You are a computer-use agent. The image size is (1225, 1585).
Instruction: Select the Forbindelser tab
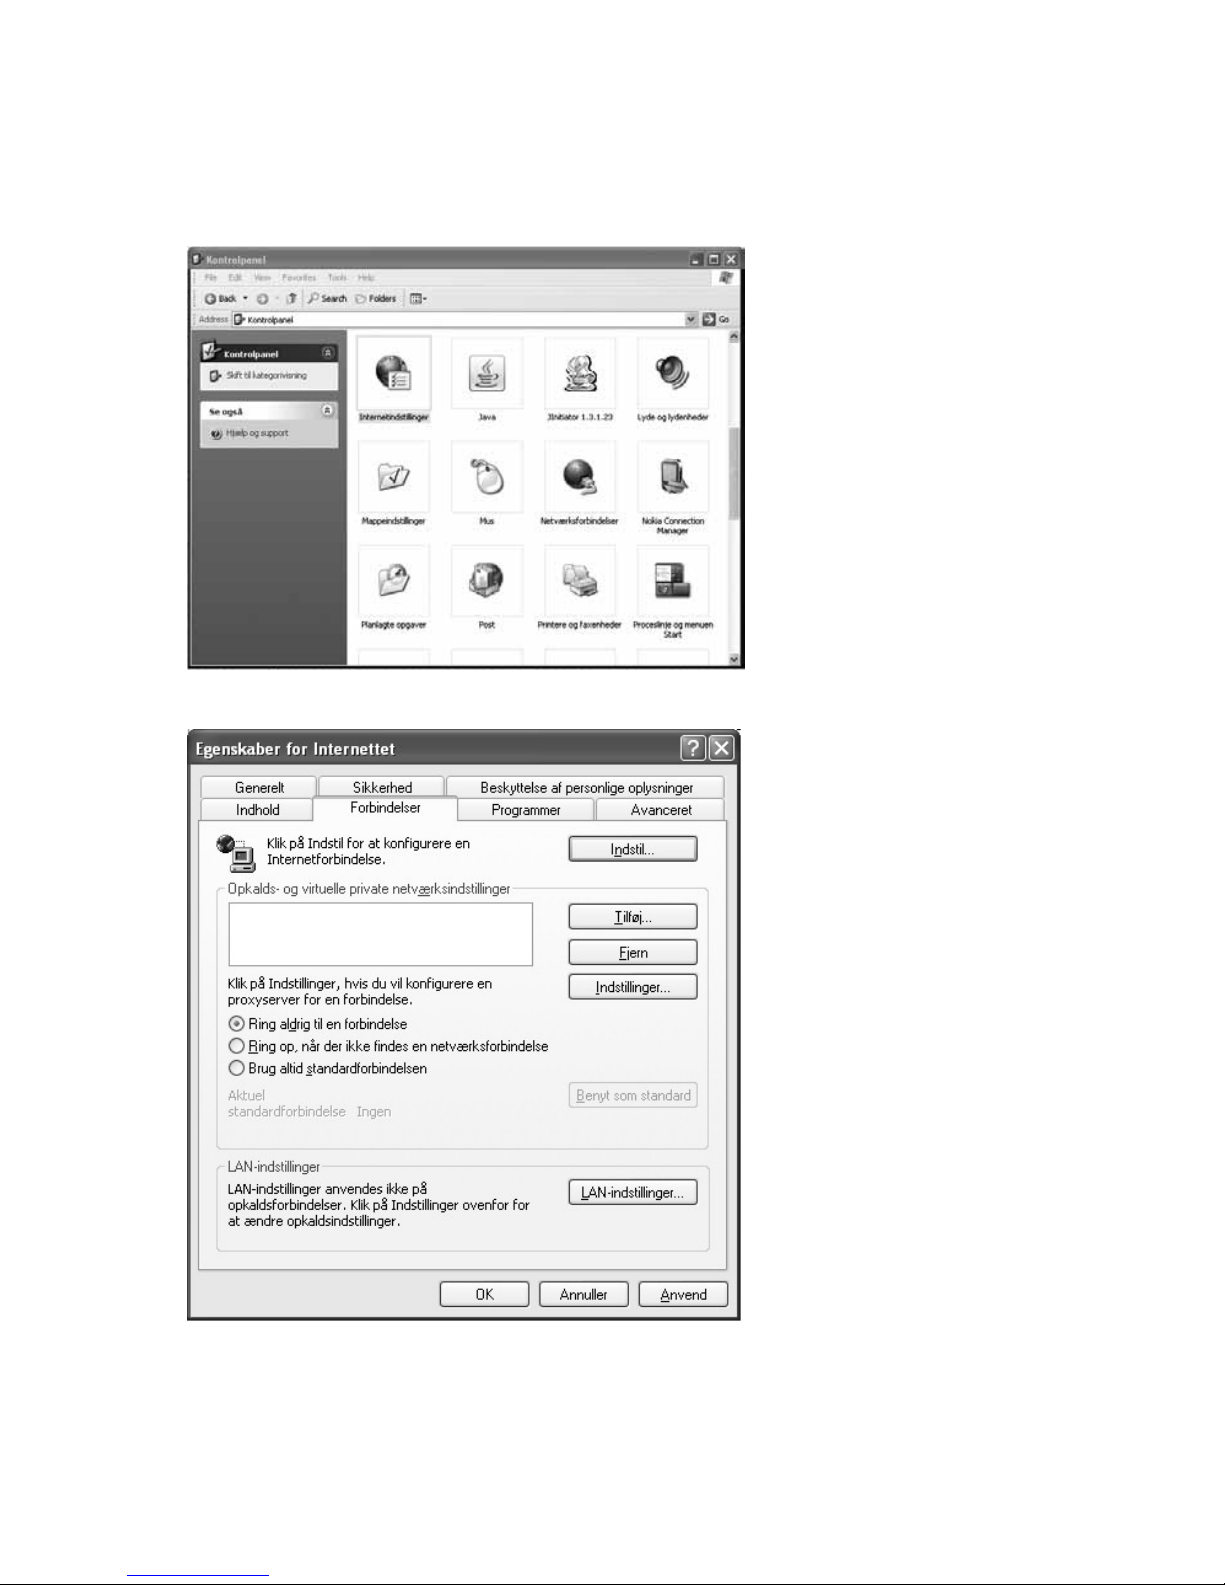click(385, 808)
